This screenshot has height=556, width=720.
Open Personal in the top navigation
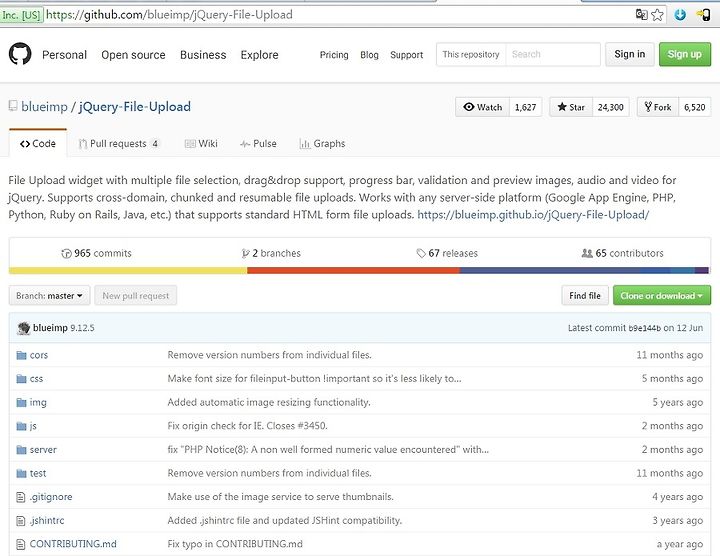point(64,55)
